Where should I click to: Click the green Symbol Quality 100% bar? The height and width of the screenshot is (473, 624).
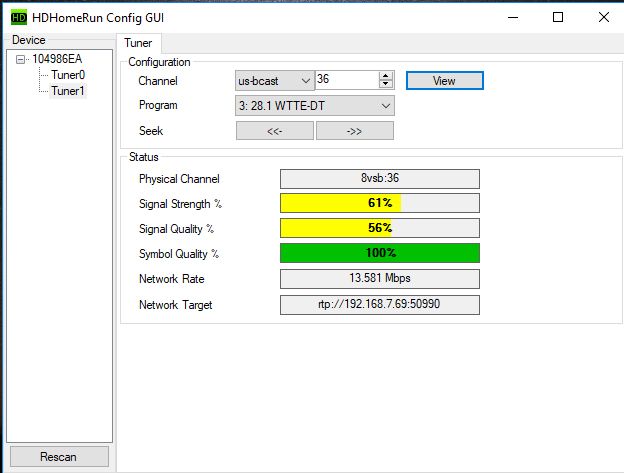pyautogui.click(x=379, y=253)
